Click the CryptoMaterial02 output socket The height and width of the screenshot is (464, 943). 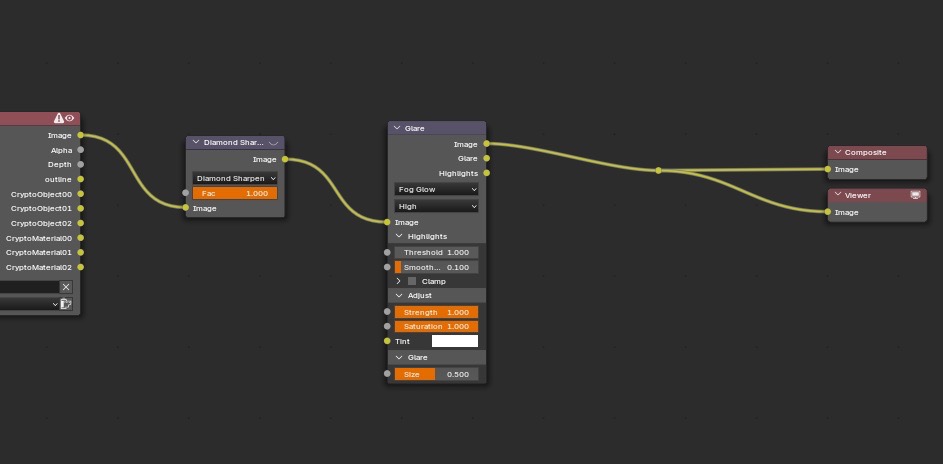coord(81,267)
